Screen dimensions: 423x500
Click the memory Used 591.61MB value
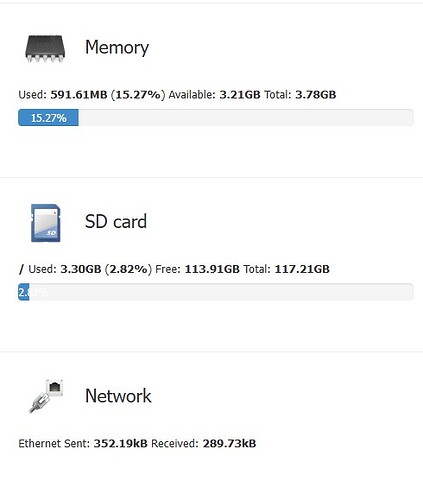click(79, 95)
